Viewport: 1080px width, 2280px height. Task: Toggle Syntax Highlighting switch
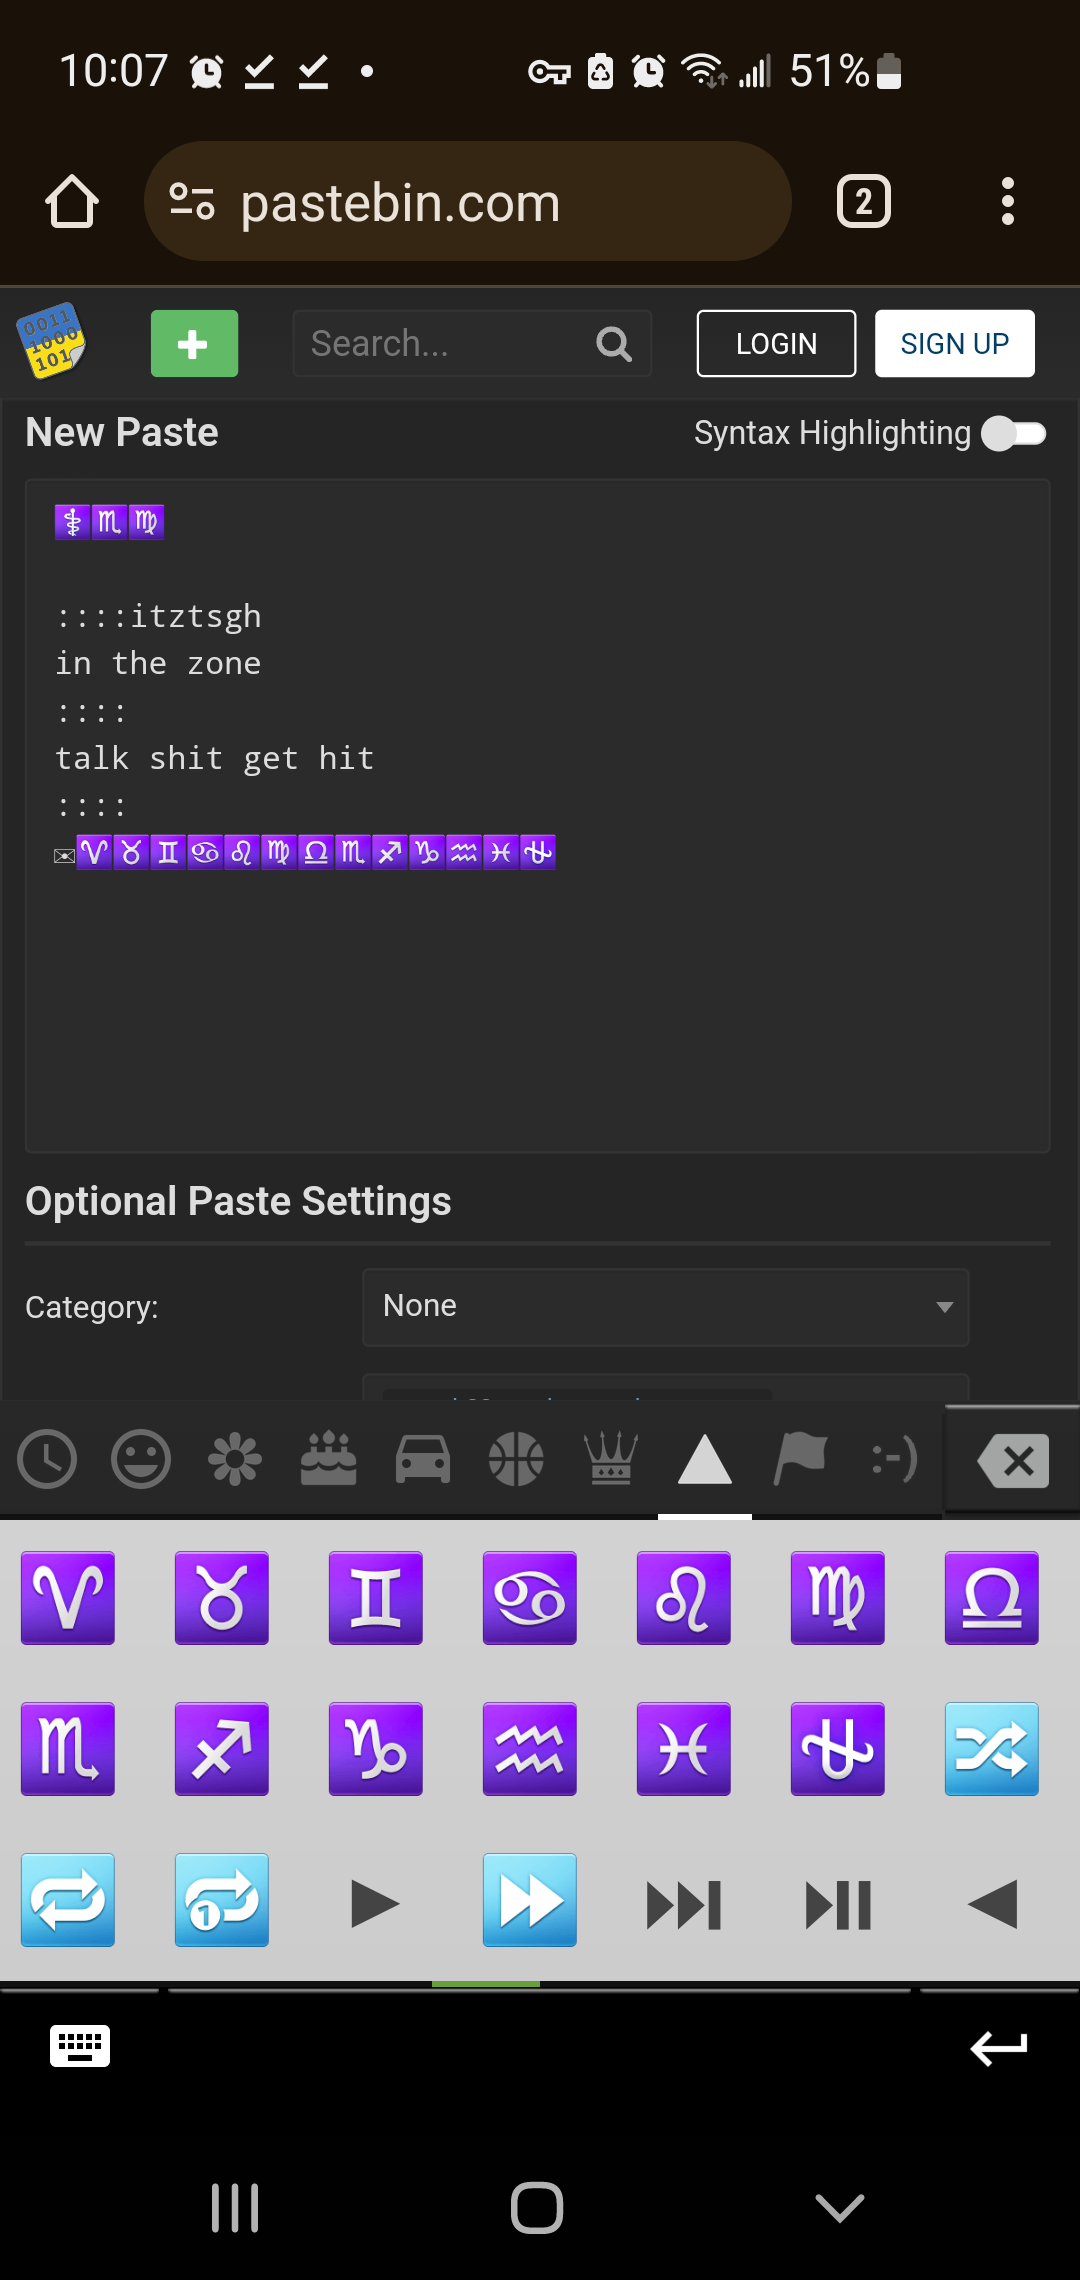(x=1014, y=433)
